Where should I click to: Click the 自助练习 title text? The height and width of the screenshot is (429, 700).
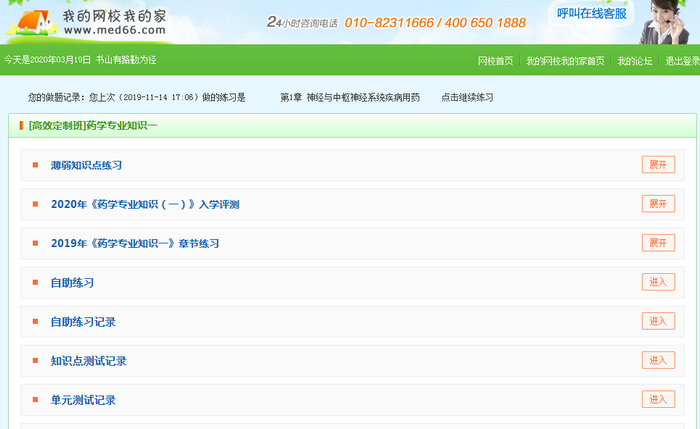72,283
